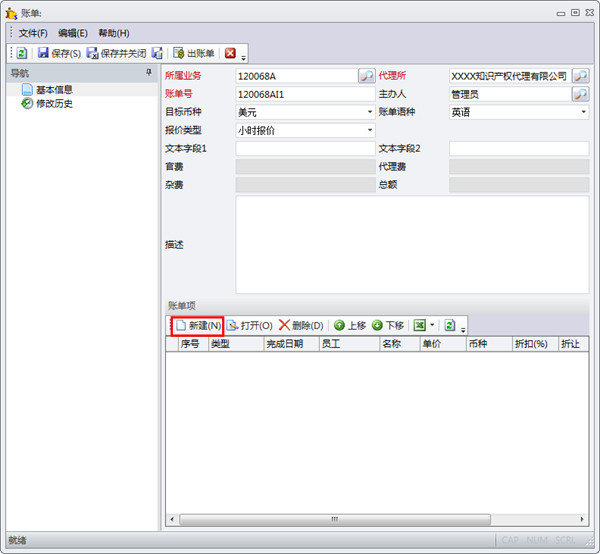Click the 主办人 field showing 管理员
The width and height of the screenshot is (600, 554).
click(510, 94)
